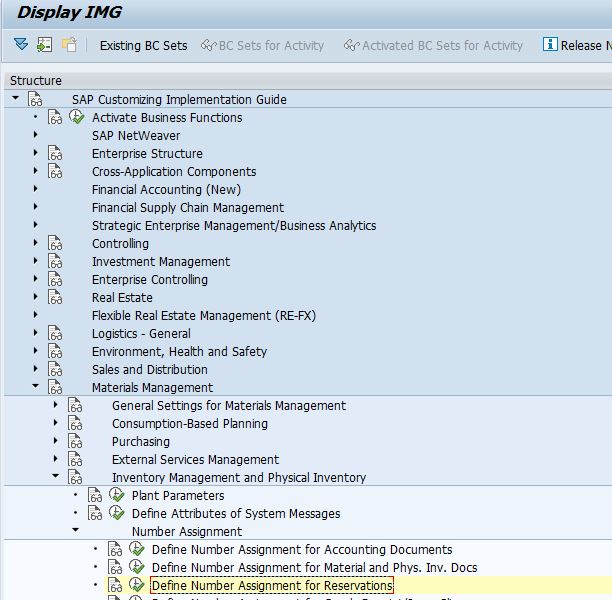Open documentation icon for Define Number Assignment for Reservations
Screen dimensions: 612x600
tap(115, 585)
